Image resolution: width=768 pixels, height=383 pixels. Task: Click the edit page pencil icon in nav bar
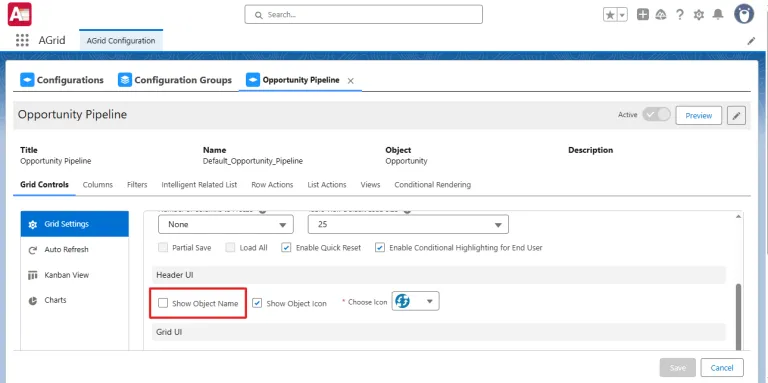click(x=751, y=41)
